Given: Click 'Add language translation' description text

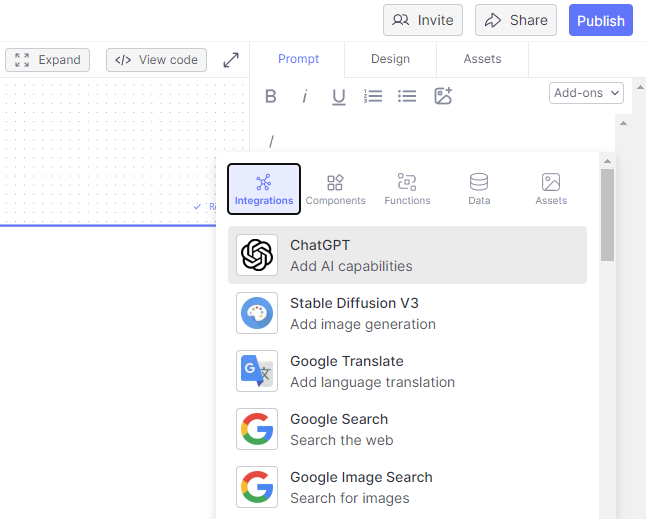Looking at the screenshot, I should pyautogui.click(x=372, y=383).
